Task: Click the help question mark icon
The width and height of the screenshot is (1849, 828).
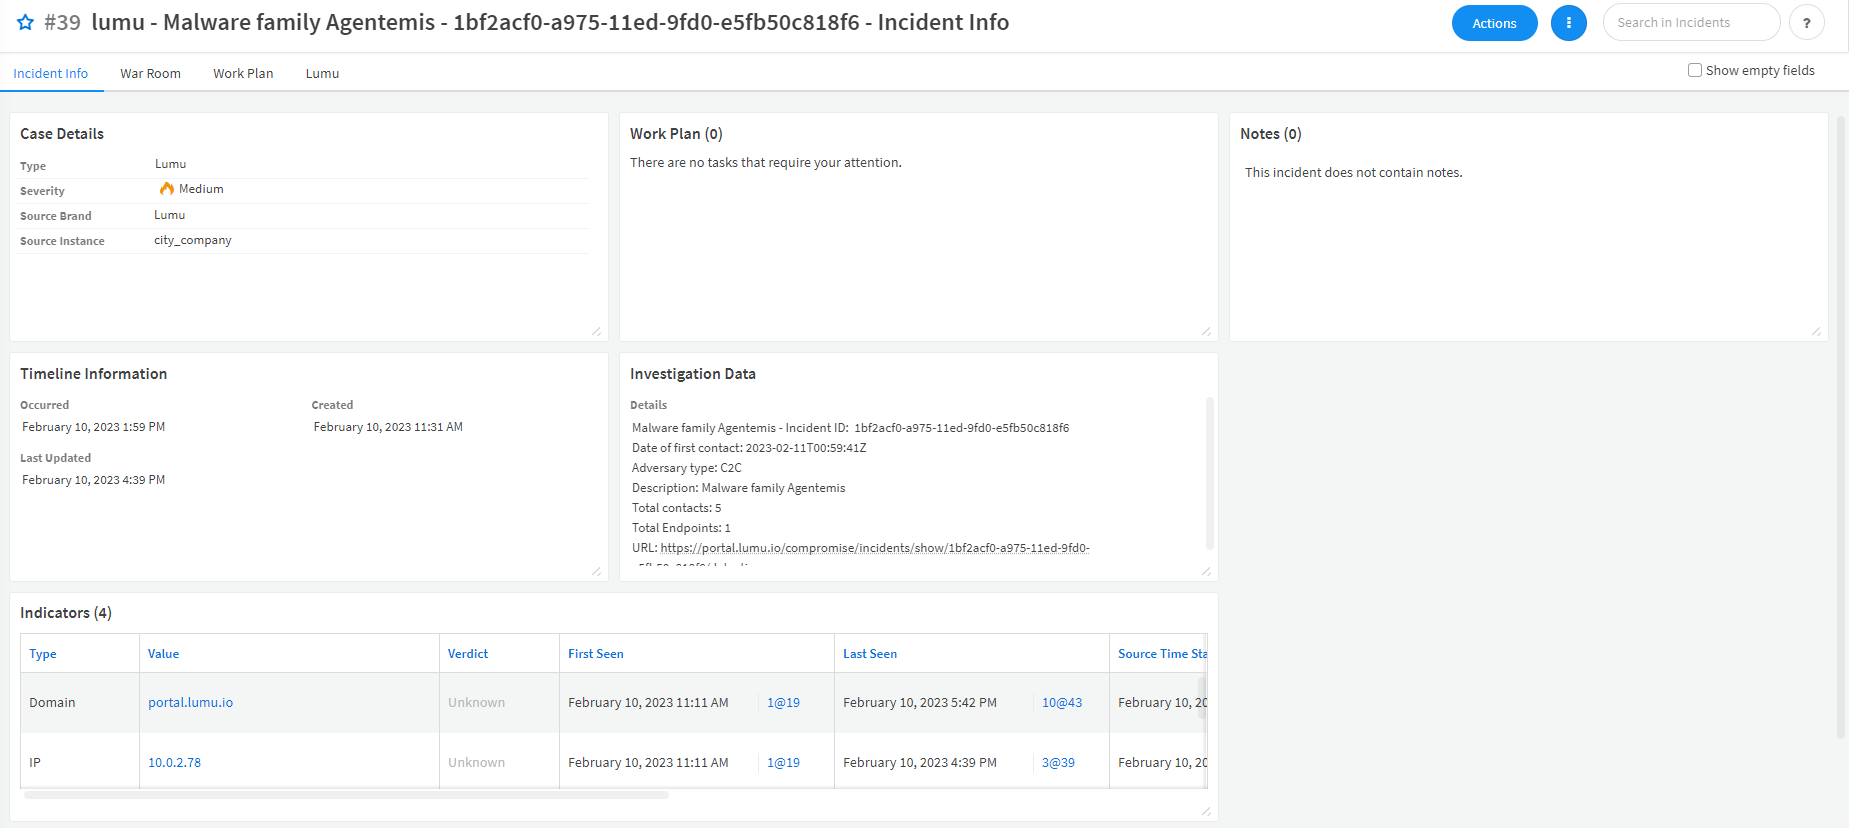Action: [x=1806, y=23]
